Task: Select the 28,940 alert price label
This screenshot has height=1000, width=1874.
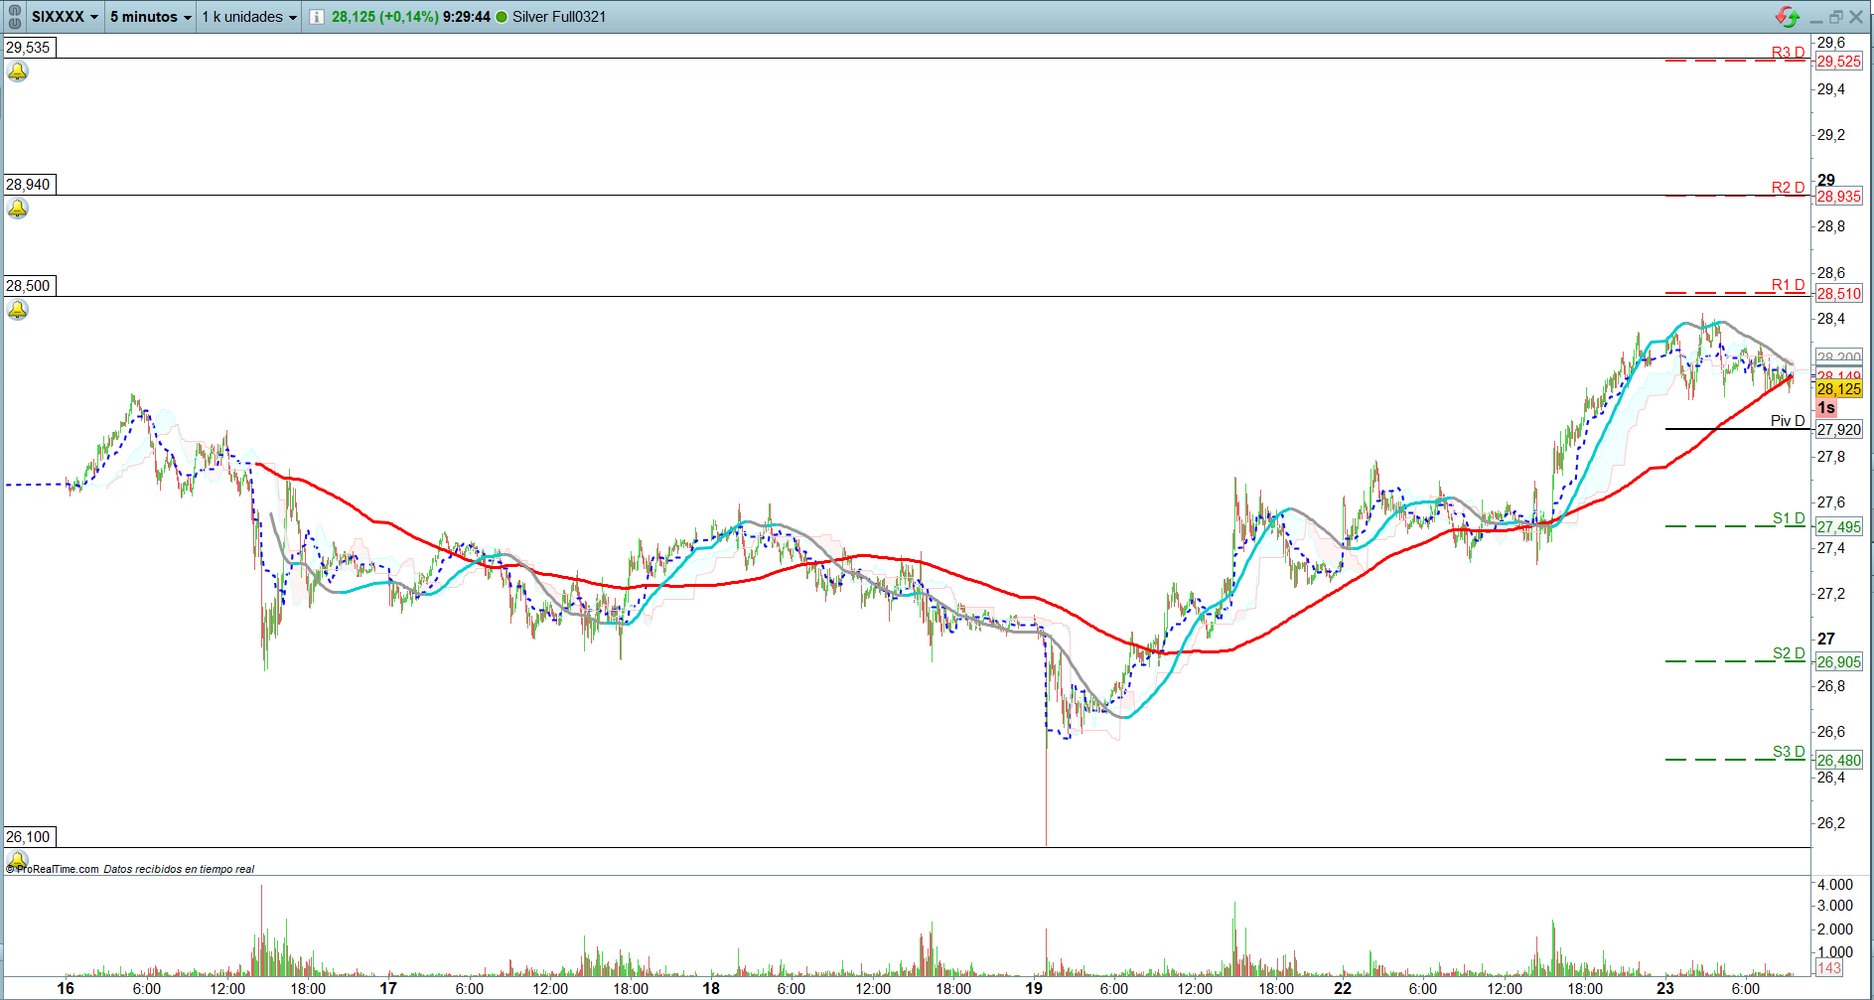Action: tap(28, 185)
